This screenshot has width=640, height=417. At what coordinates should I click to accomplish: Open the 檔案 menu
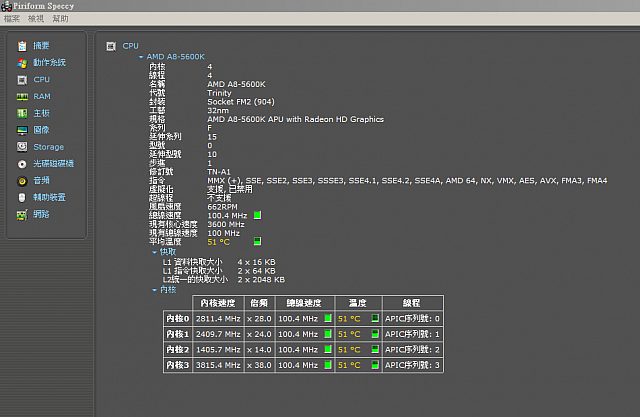[12, 19]
